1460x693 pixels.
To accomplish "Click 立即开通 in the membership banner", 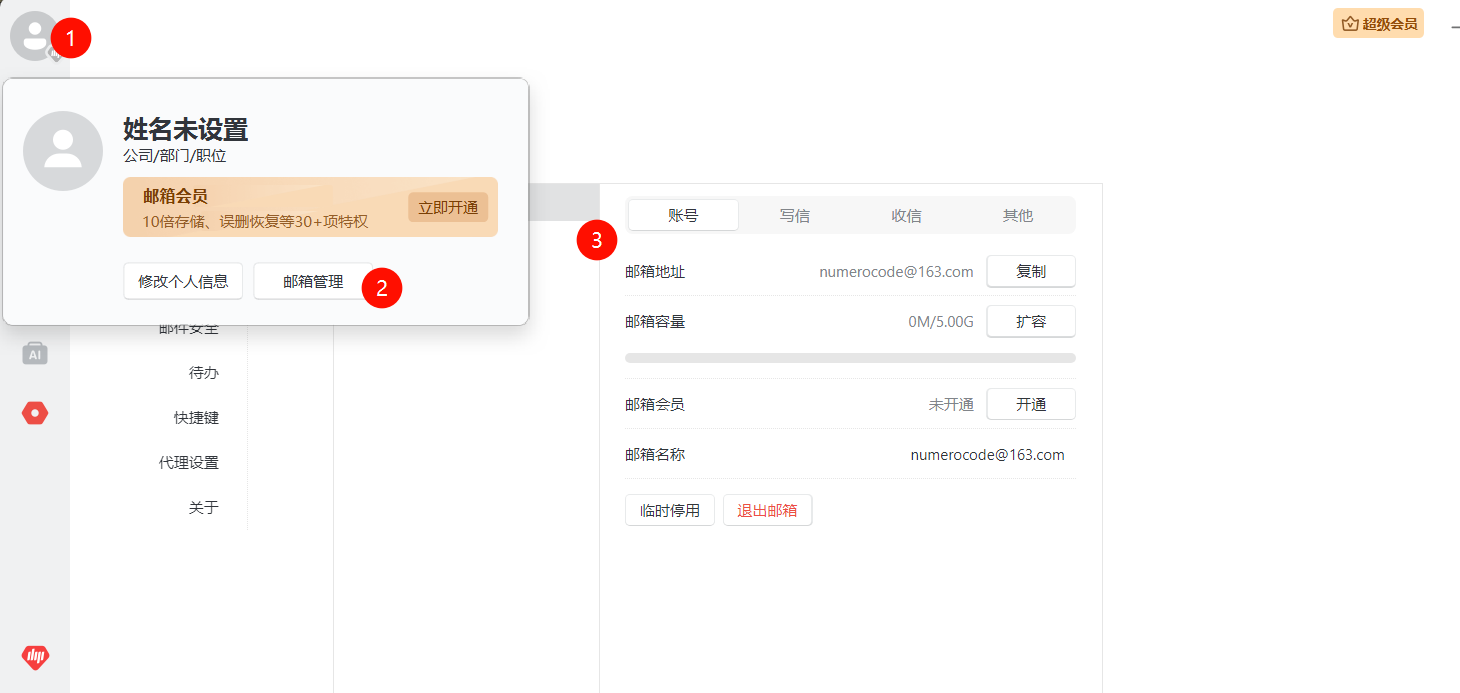I will point(447,207).
